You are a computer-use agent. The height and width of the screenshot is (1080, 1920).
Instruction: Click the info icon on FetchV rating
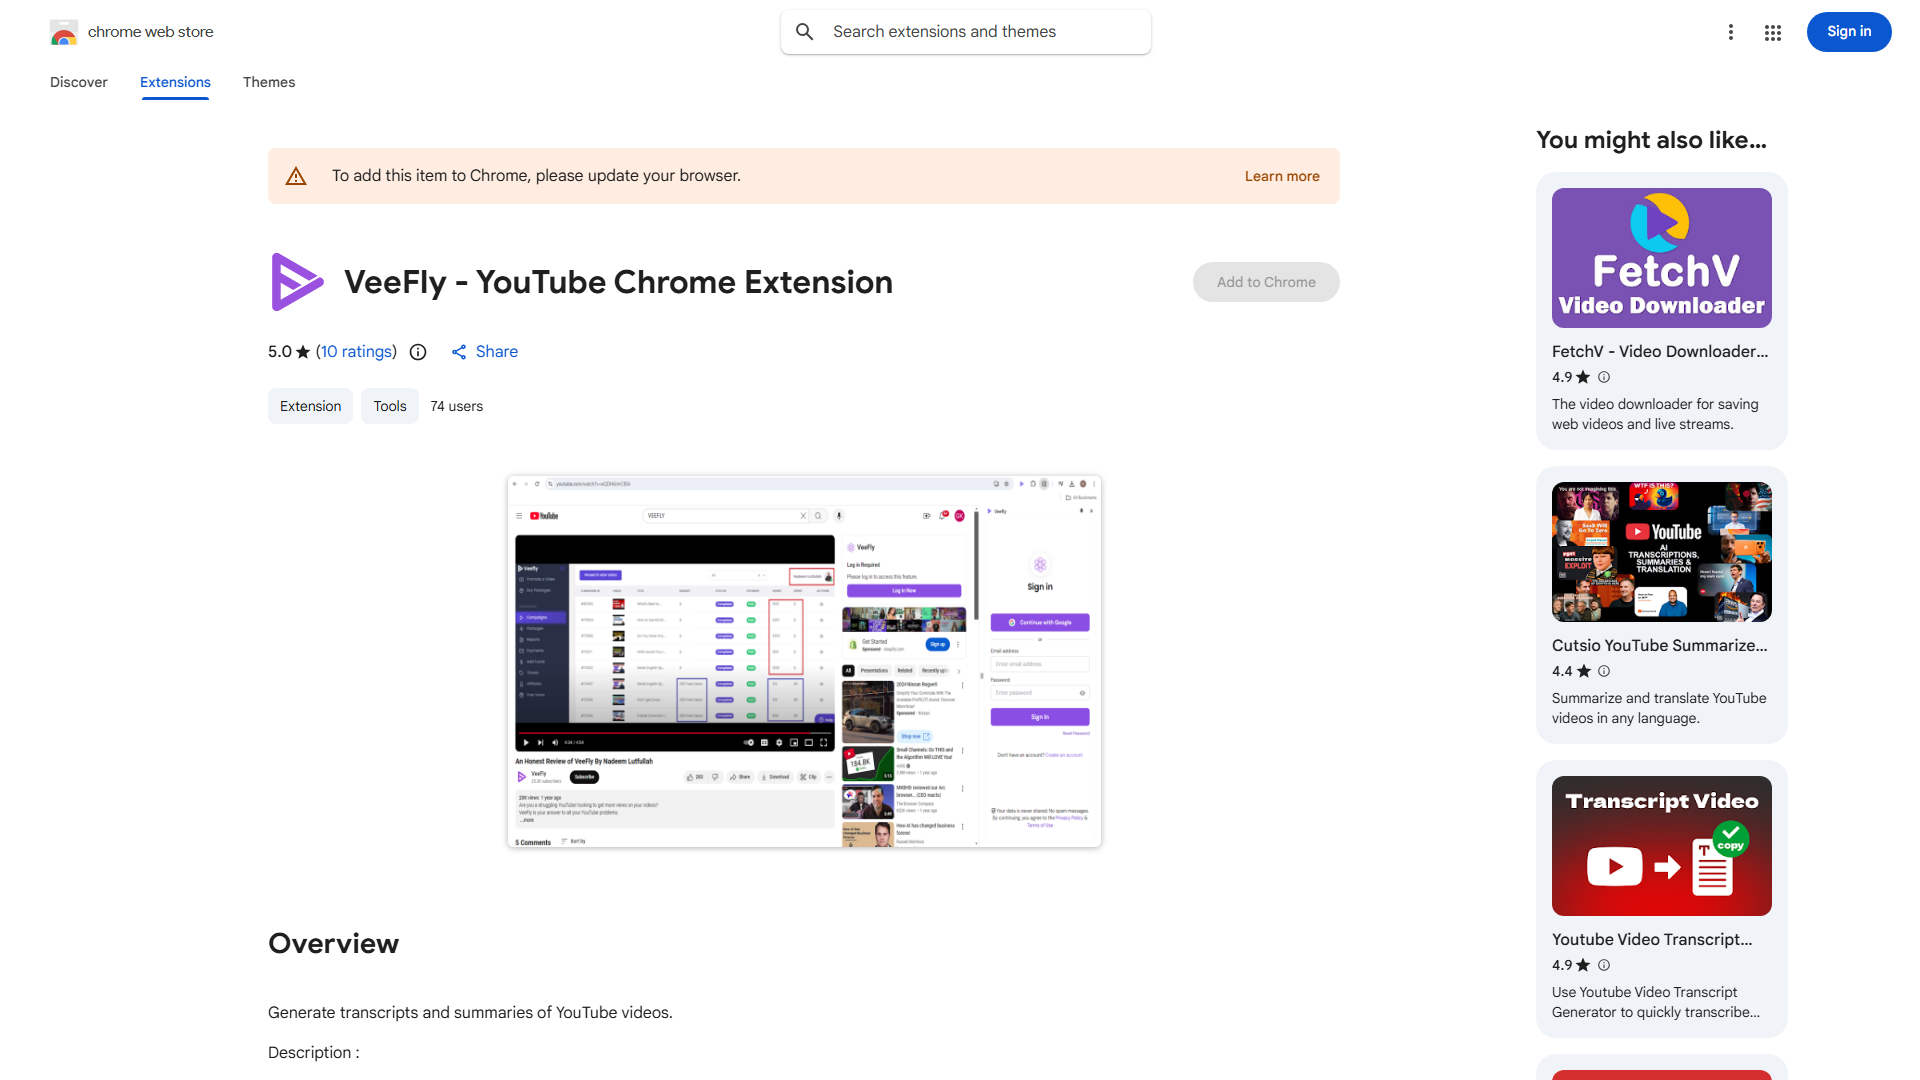(1603, 377)
